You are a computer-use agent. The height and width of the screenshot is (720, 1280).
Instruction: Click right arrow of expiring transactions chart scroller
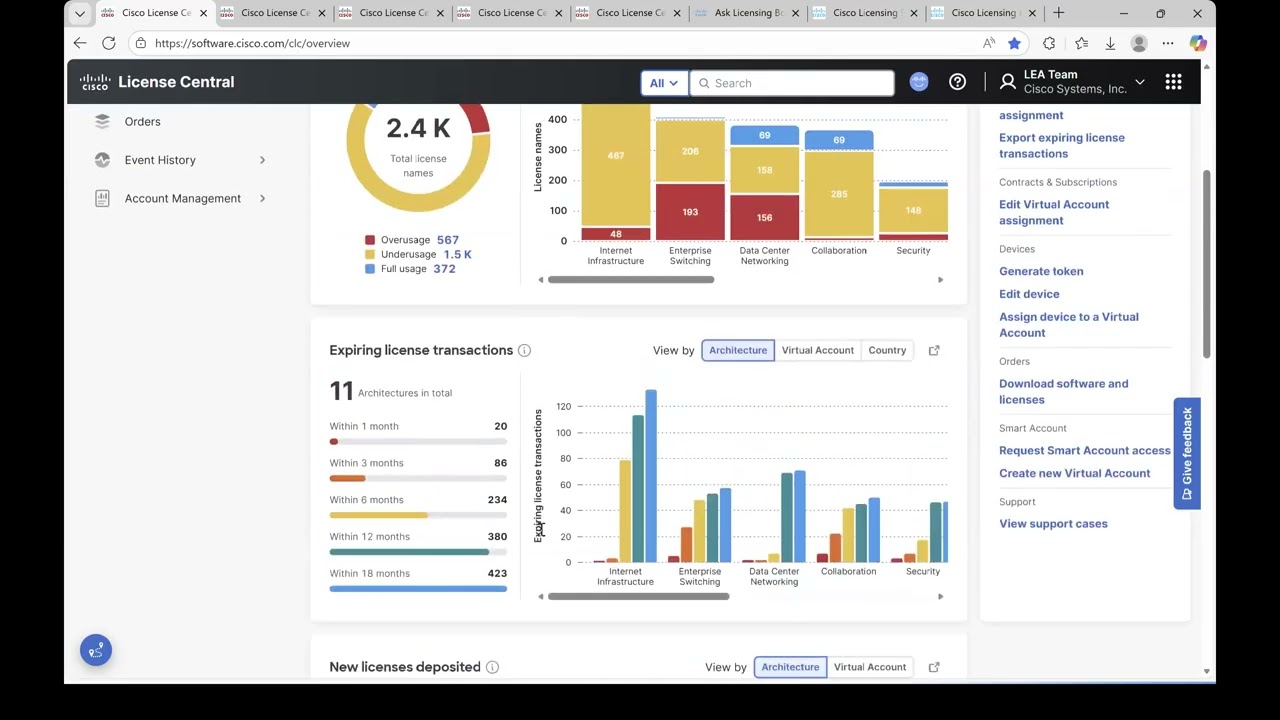(x=940, y=597)
